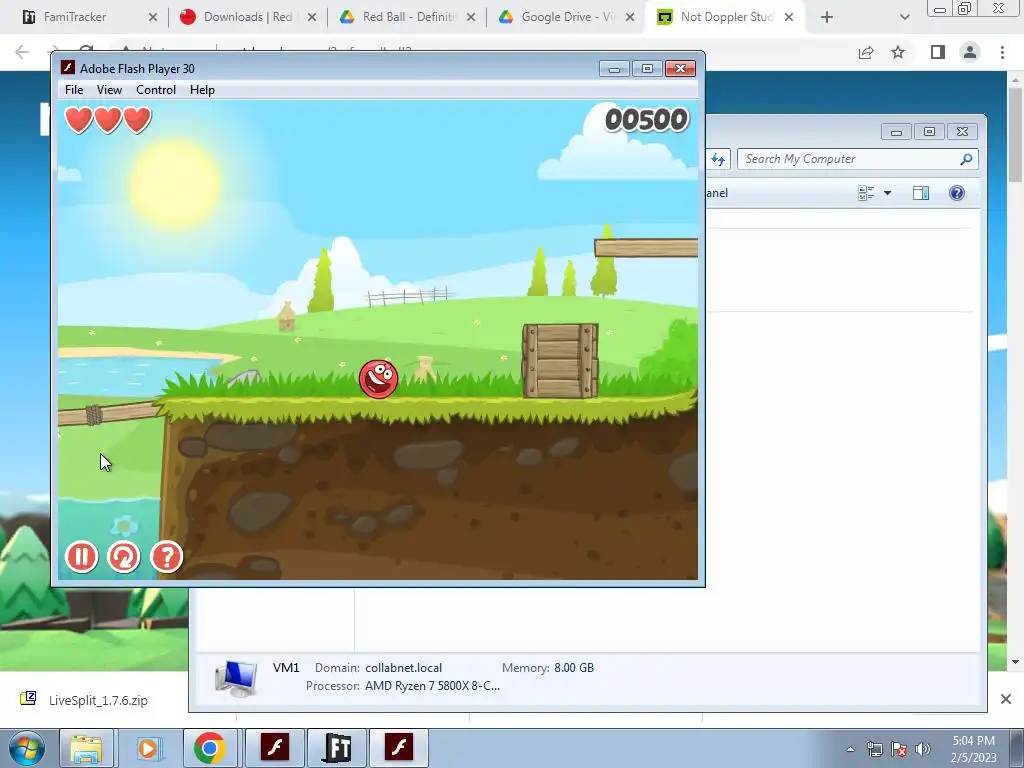Click the red ball character

click(x=378, y=379)
